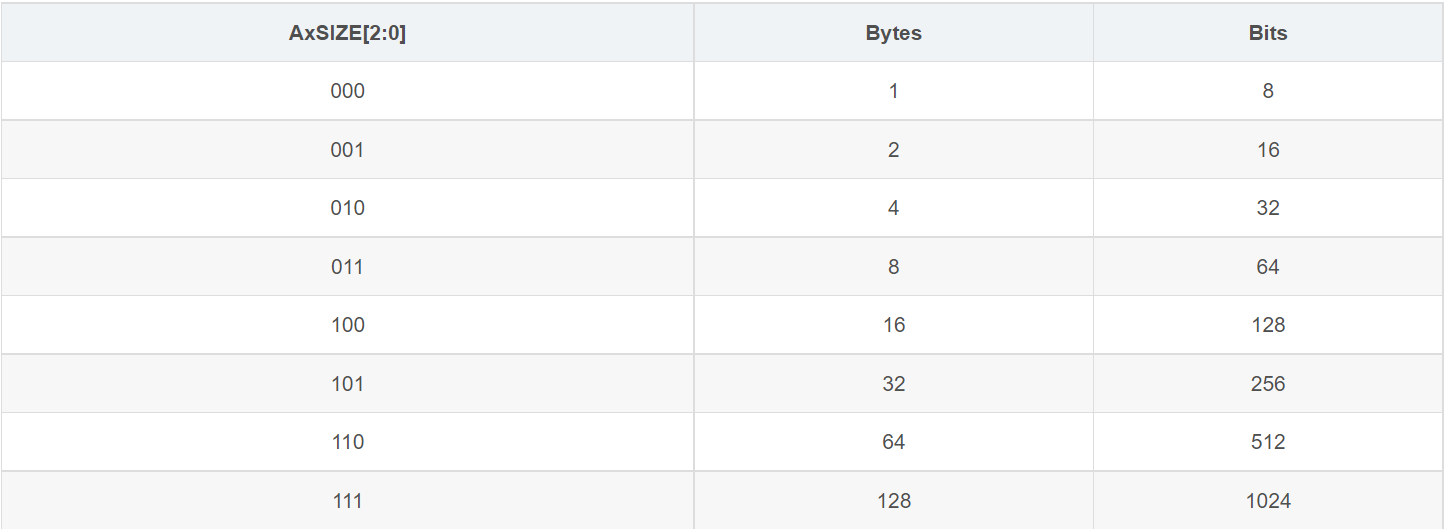The height and width of the screenshot is (529, 1446).
Task: Click the AxSIZE[2:0] column header
Action: coord(347,33)
